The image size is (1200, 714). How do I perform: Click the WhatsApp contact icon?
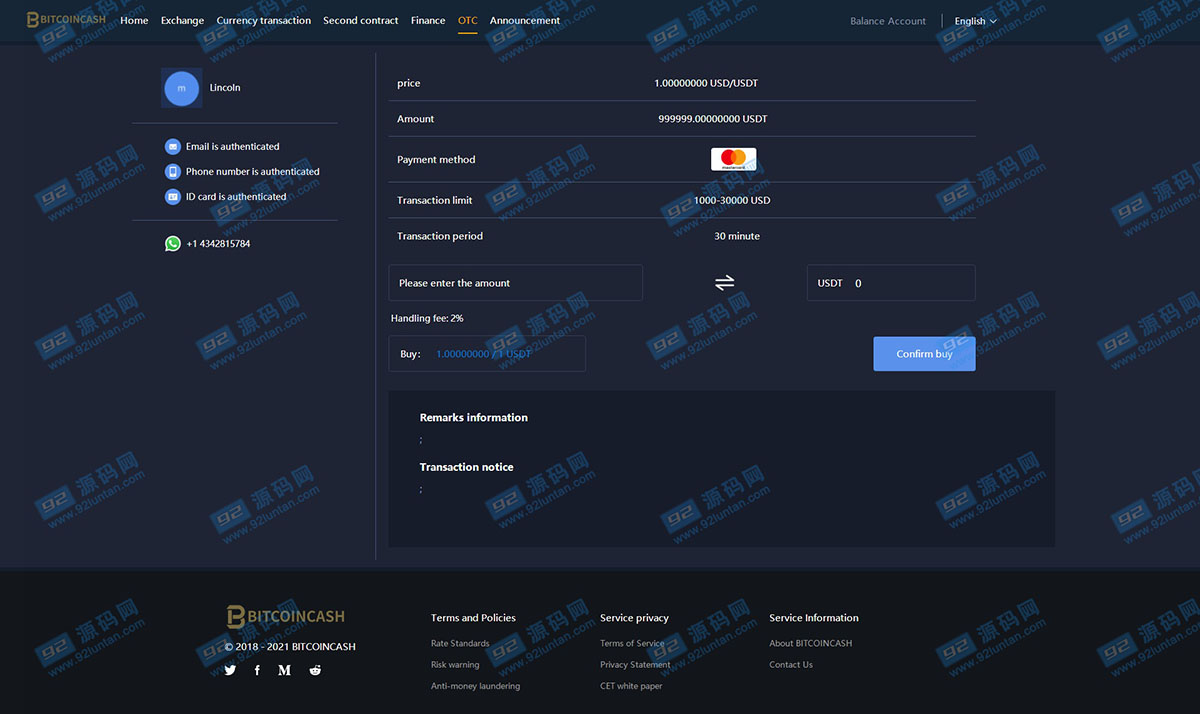click(x=173, y=243)
